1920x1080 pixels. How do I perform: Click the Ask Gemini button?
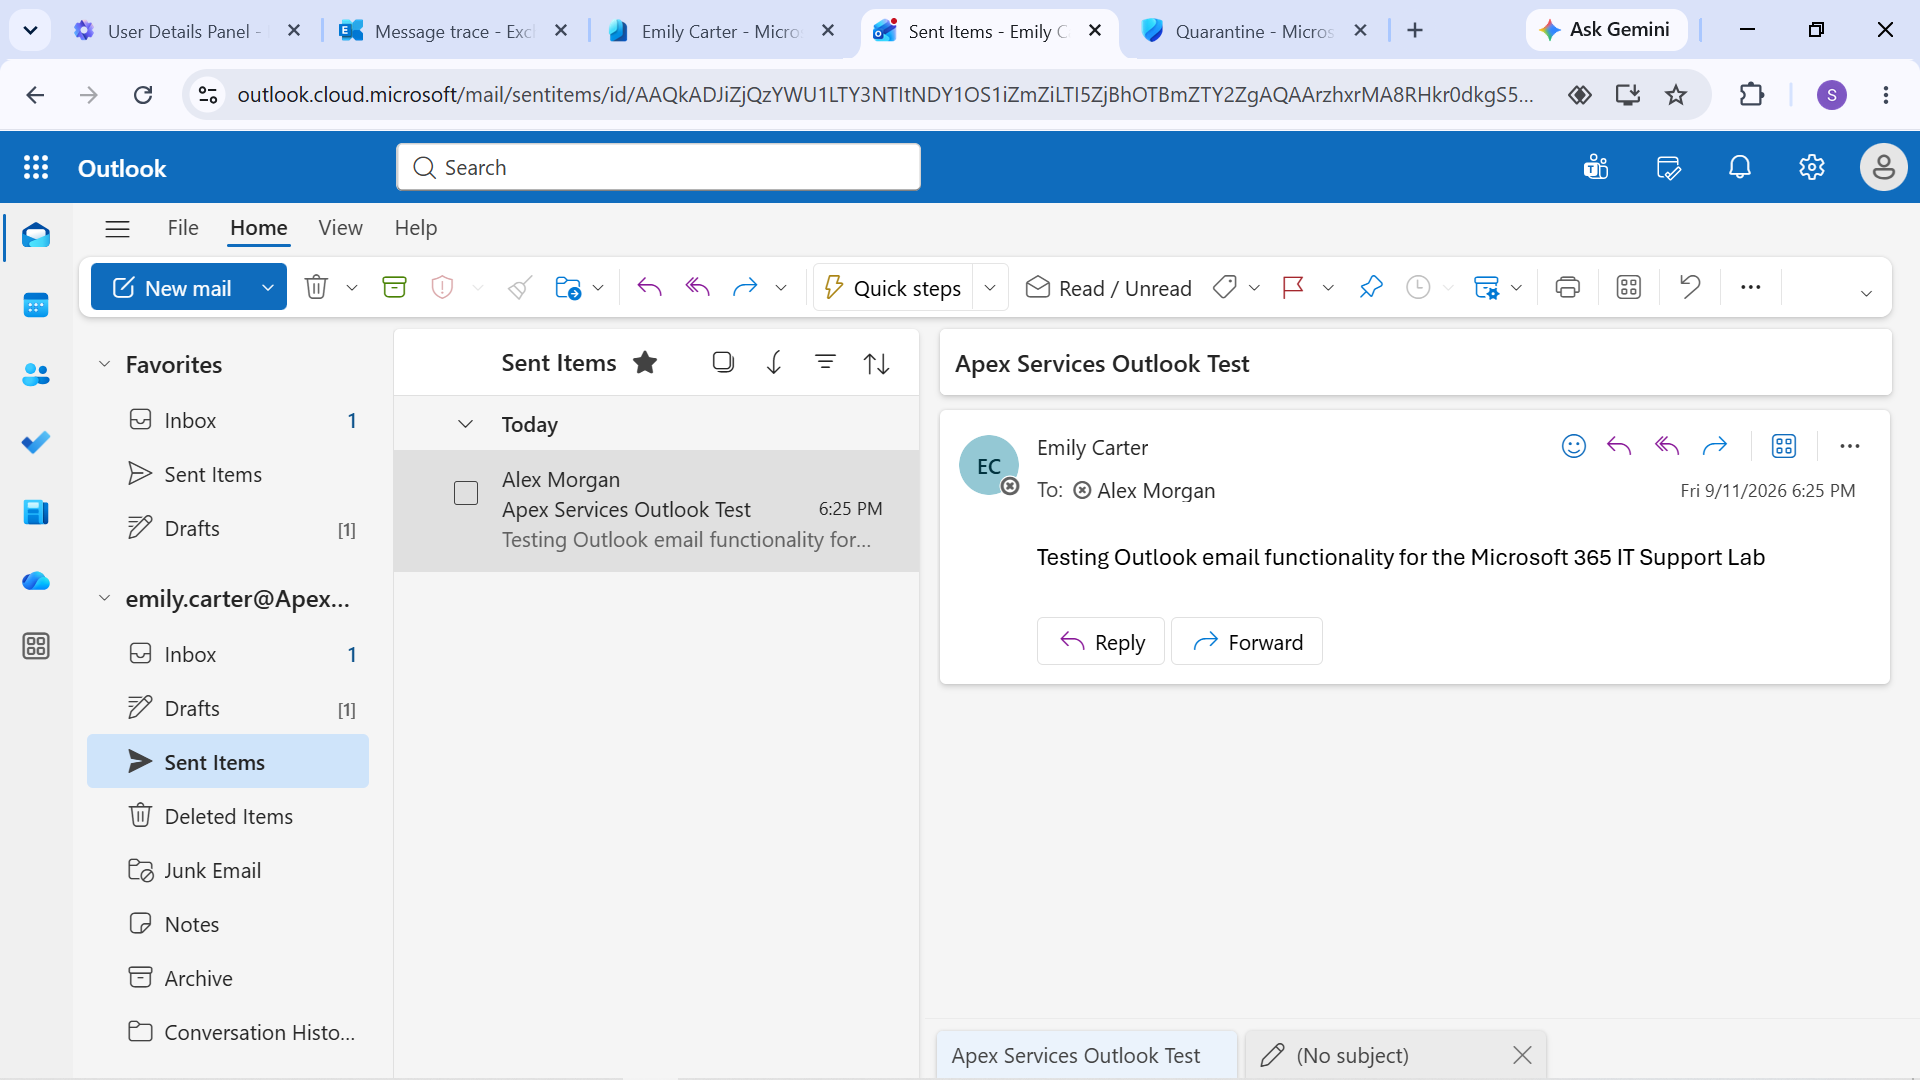pos(1606,30)
